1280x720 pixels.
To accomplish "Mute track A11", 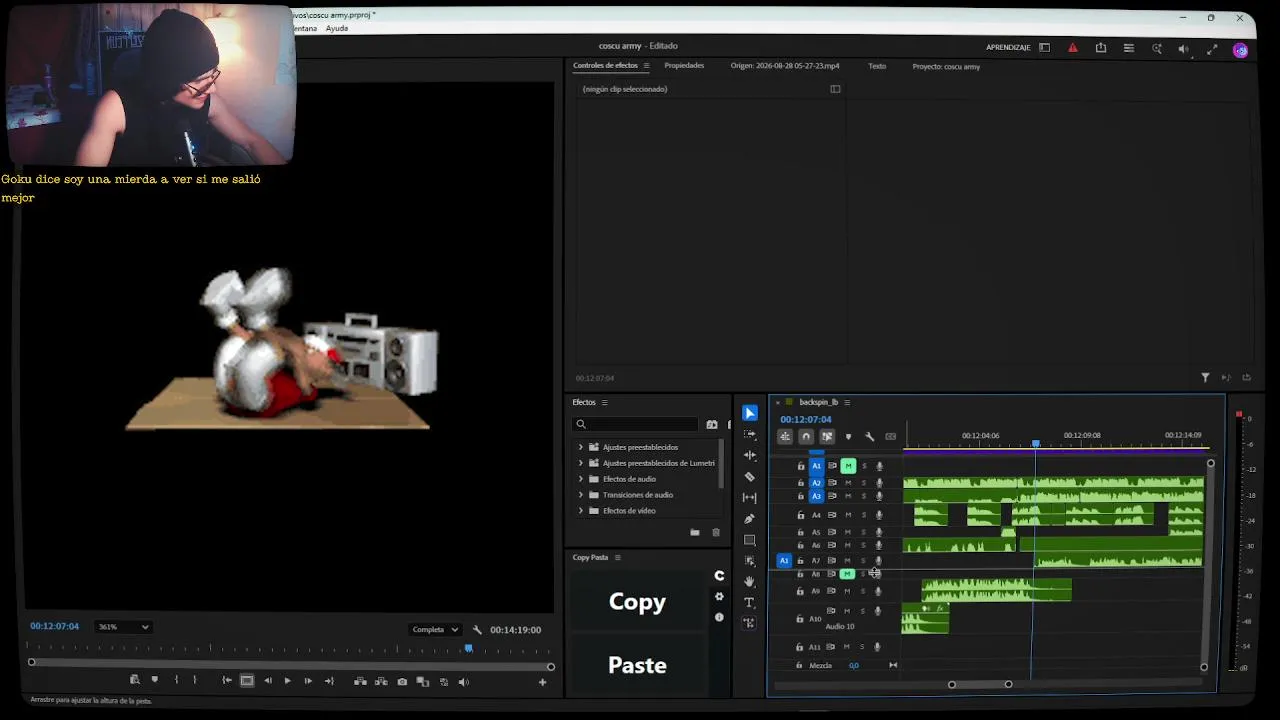I will [x=848, y=647].
